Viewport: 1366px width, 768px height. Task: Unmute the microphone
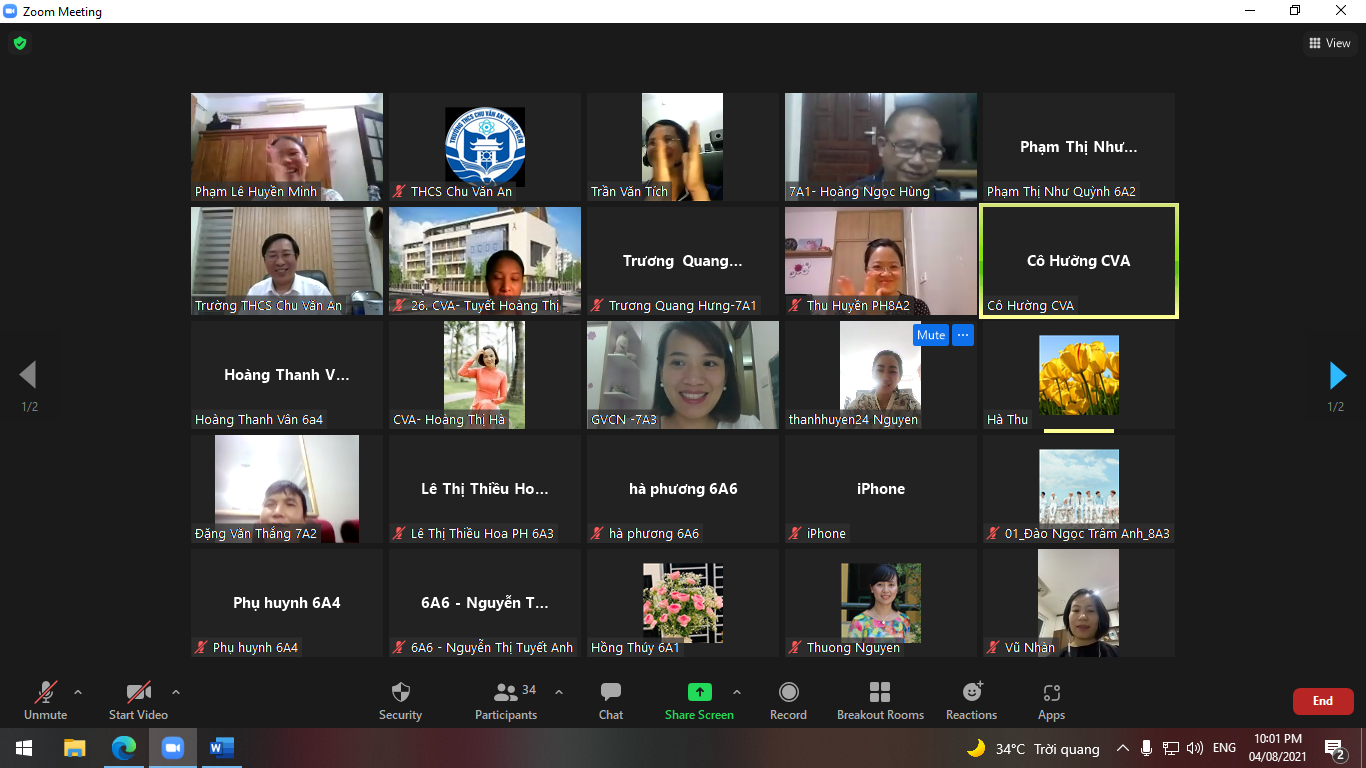coord(45,700)
